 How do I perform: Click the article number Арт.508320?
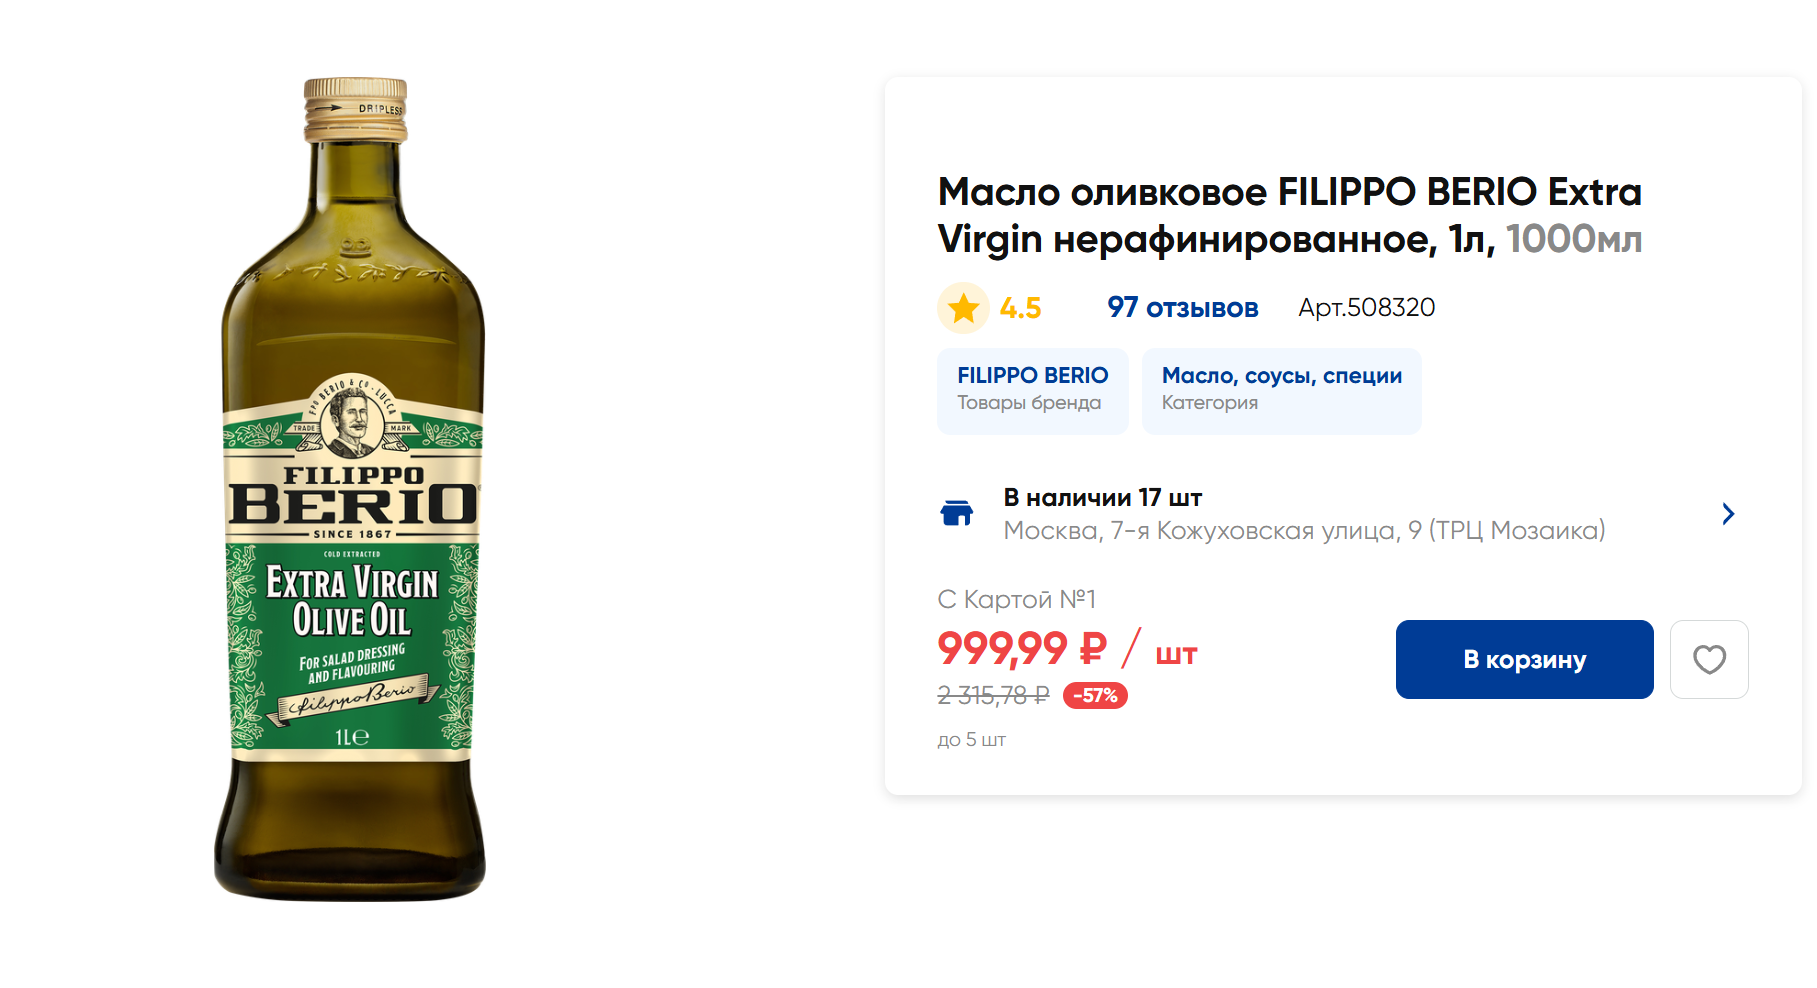coord(1366,308)
